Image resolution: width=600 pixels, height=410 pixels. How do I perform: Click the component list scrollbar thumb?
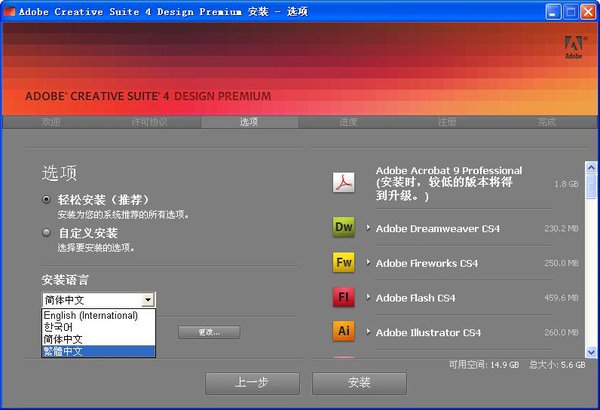(x=591, y=186)
